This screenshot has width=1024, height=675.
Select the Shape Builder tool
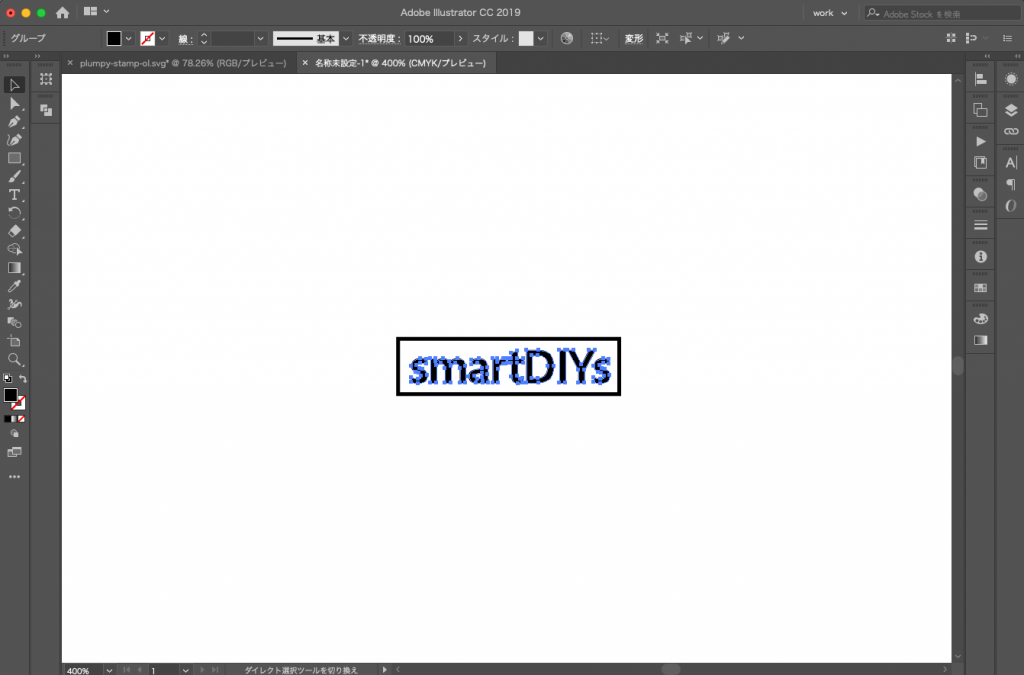click(x=14, y=249)
